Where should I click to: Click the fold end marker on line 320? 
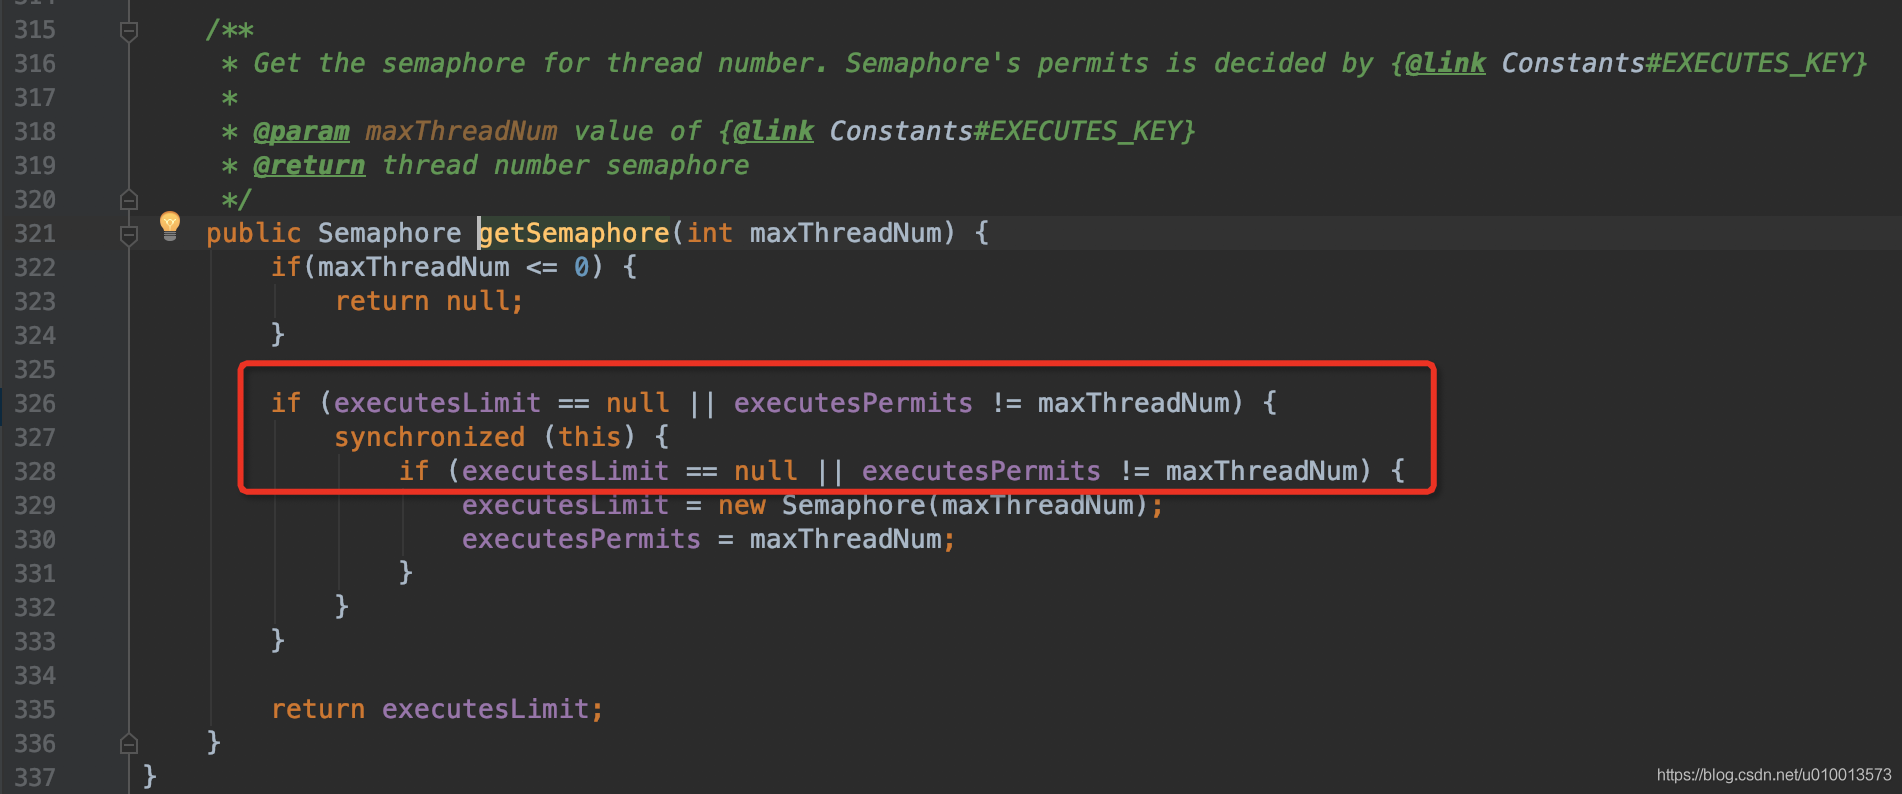[129, 200]
